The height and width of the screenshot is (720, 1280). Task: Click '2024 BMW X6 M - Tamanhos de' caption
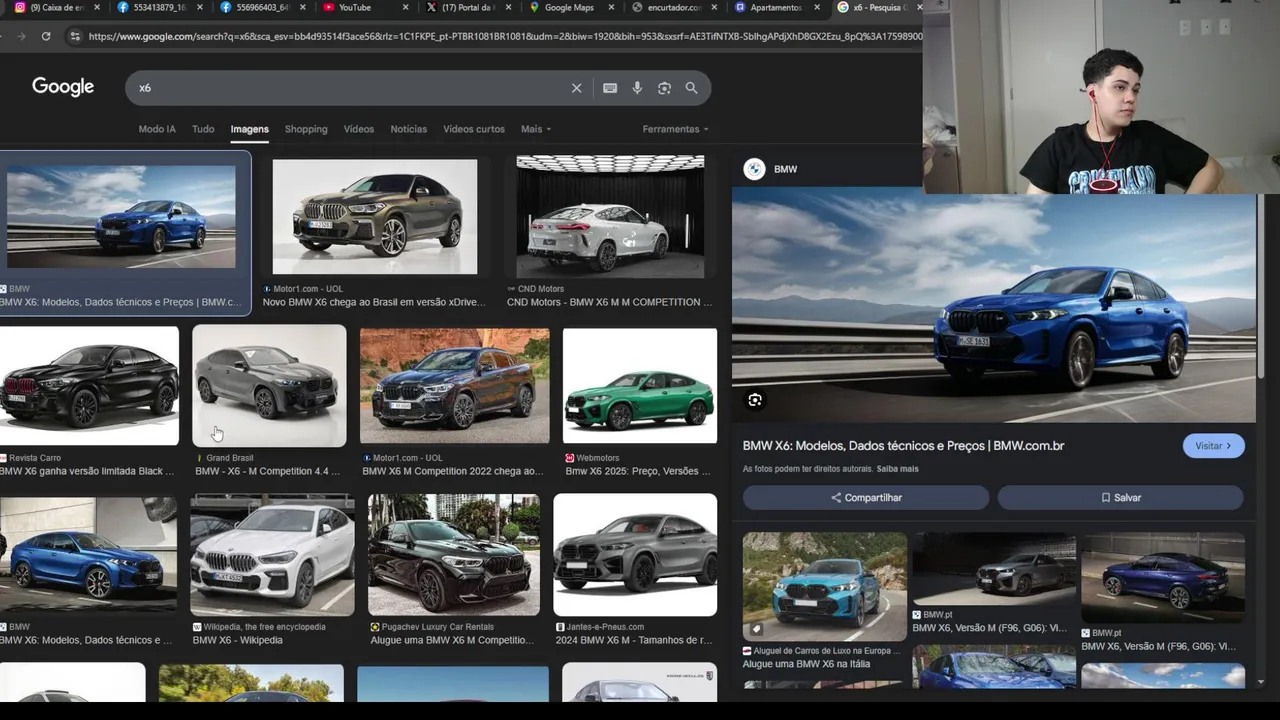pyautogui.click(x=634, y=640)
